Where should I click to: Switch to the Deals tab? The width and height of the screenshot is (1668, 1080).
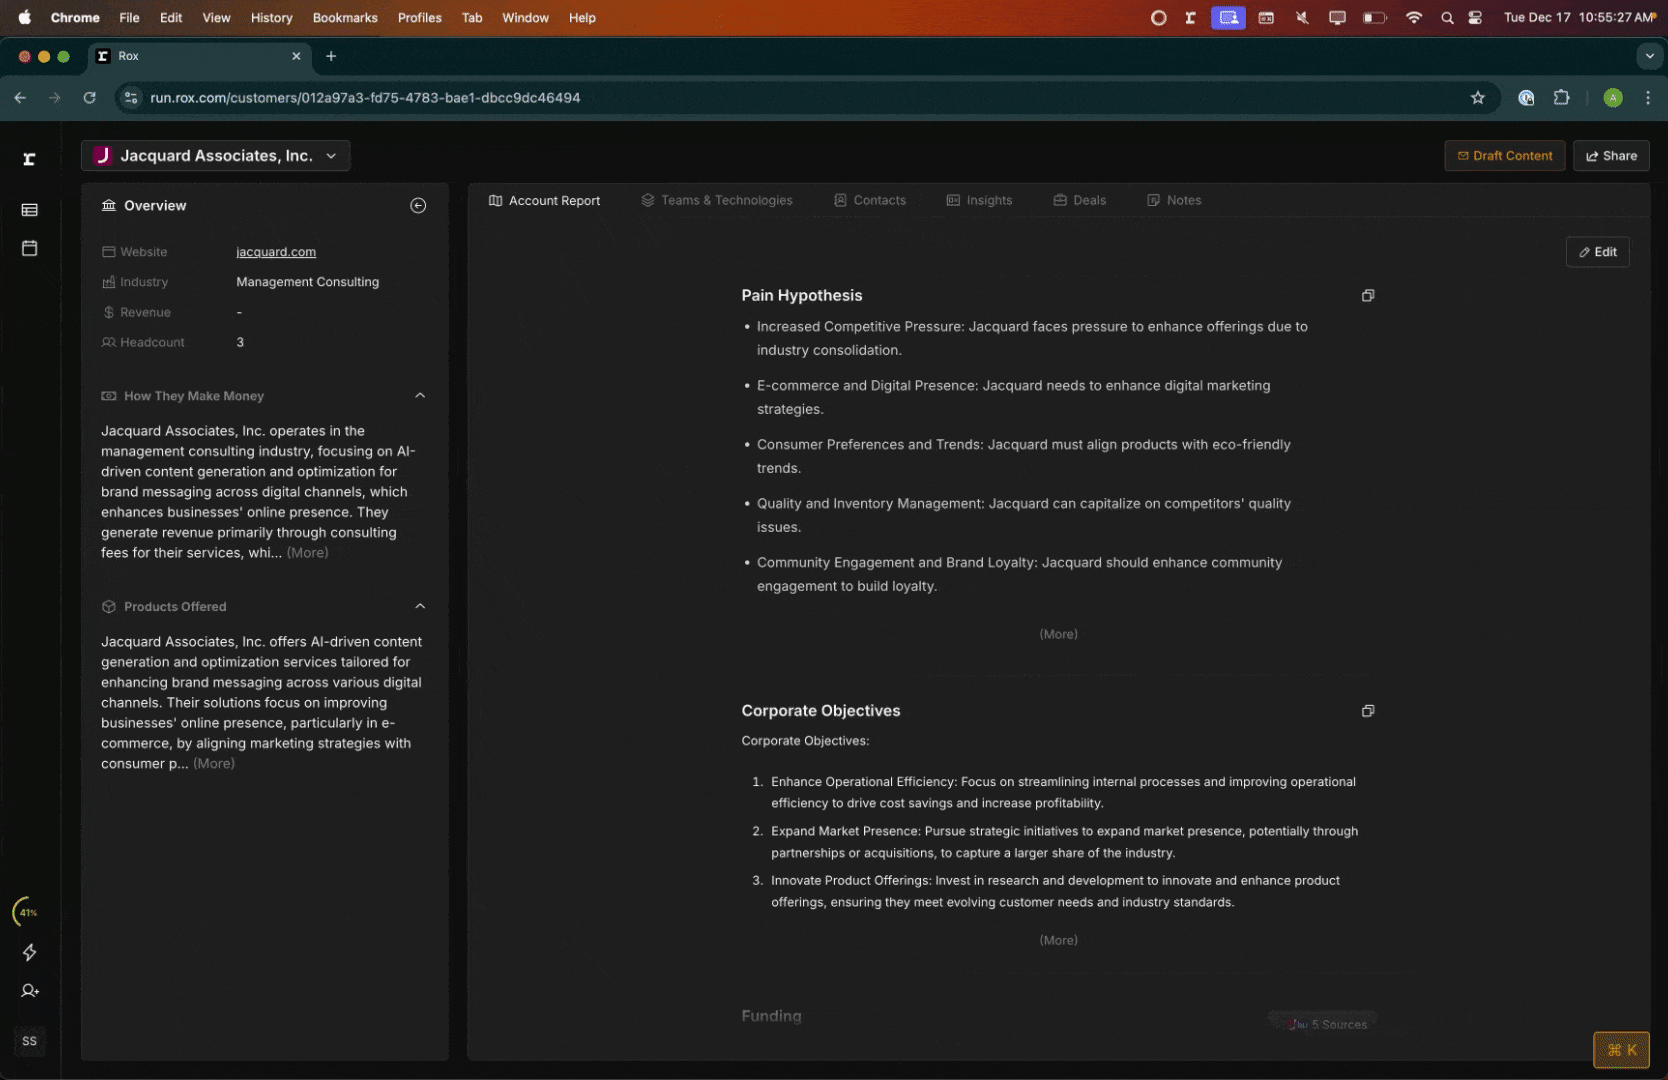pos(1079,201)
